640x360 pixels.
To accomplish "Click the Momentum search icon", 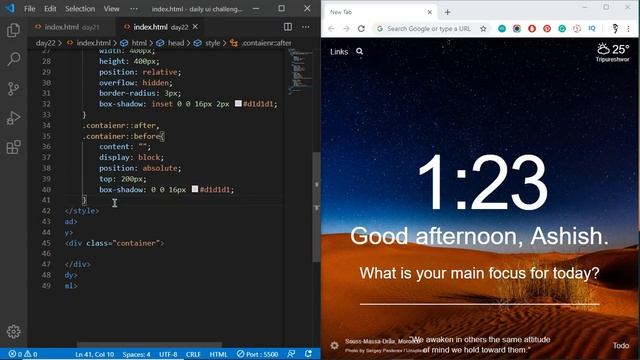I will [x=360, y=51].
